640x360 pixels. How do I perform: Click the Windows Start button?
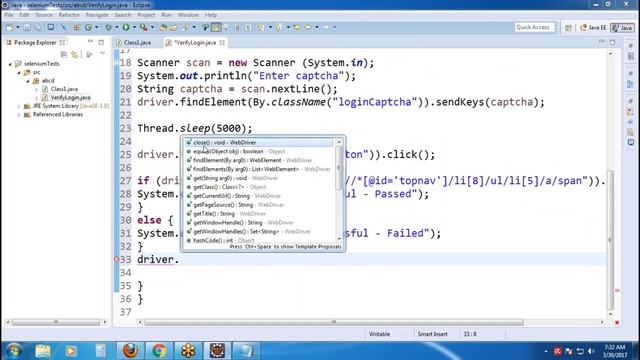tap(13, 351)
